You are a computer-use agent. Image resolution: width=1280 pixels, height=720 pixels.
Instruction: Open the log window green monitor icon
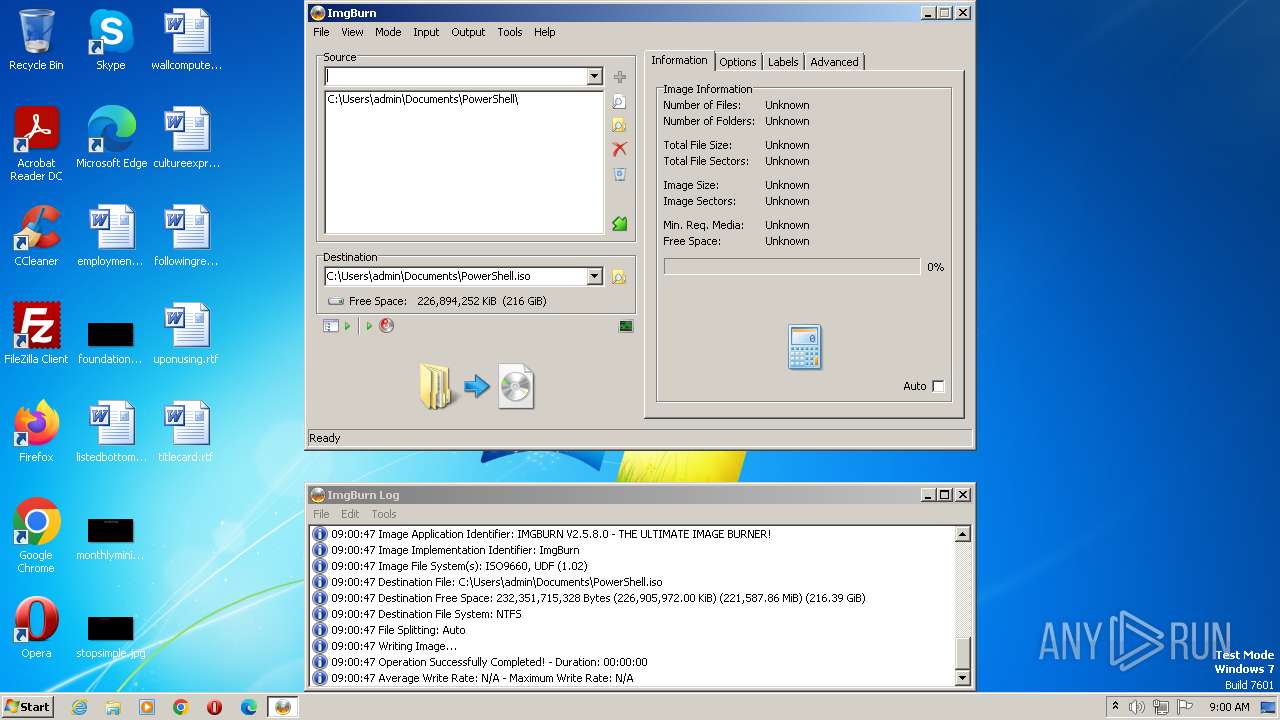pyautogui.click(x=626, y=326)
